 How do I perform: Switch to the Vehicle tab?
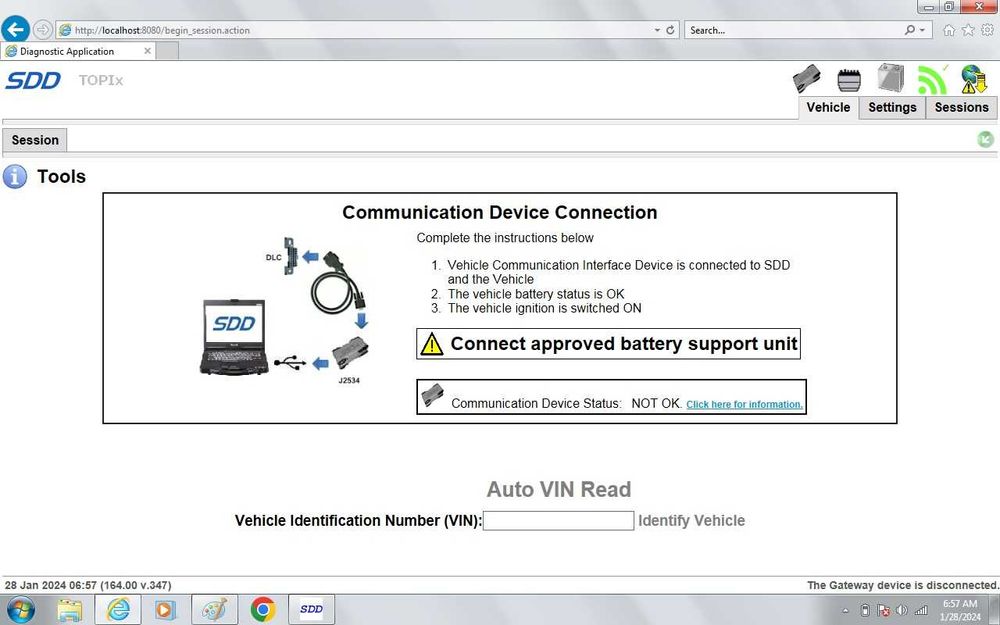[828, 107]
